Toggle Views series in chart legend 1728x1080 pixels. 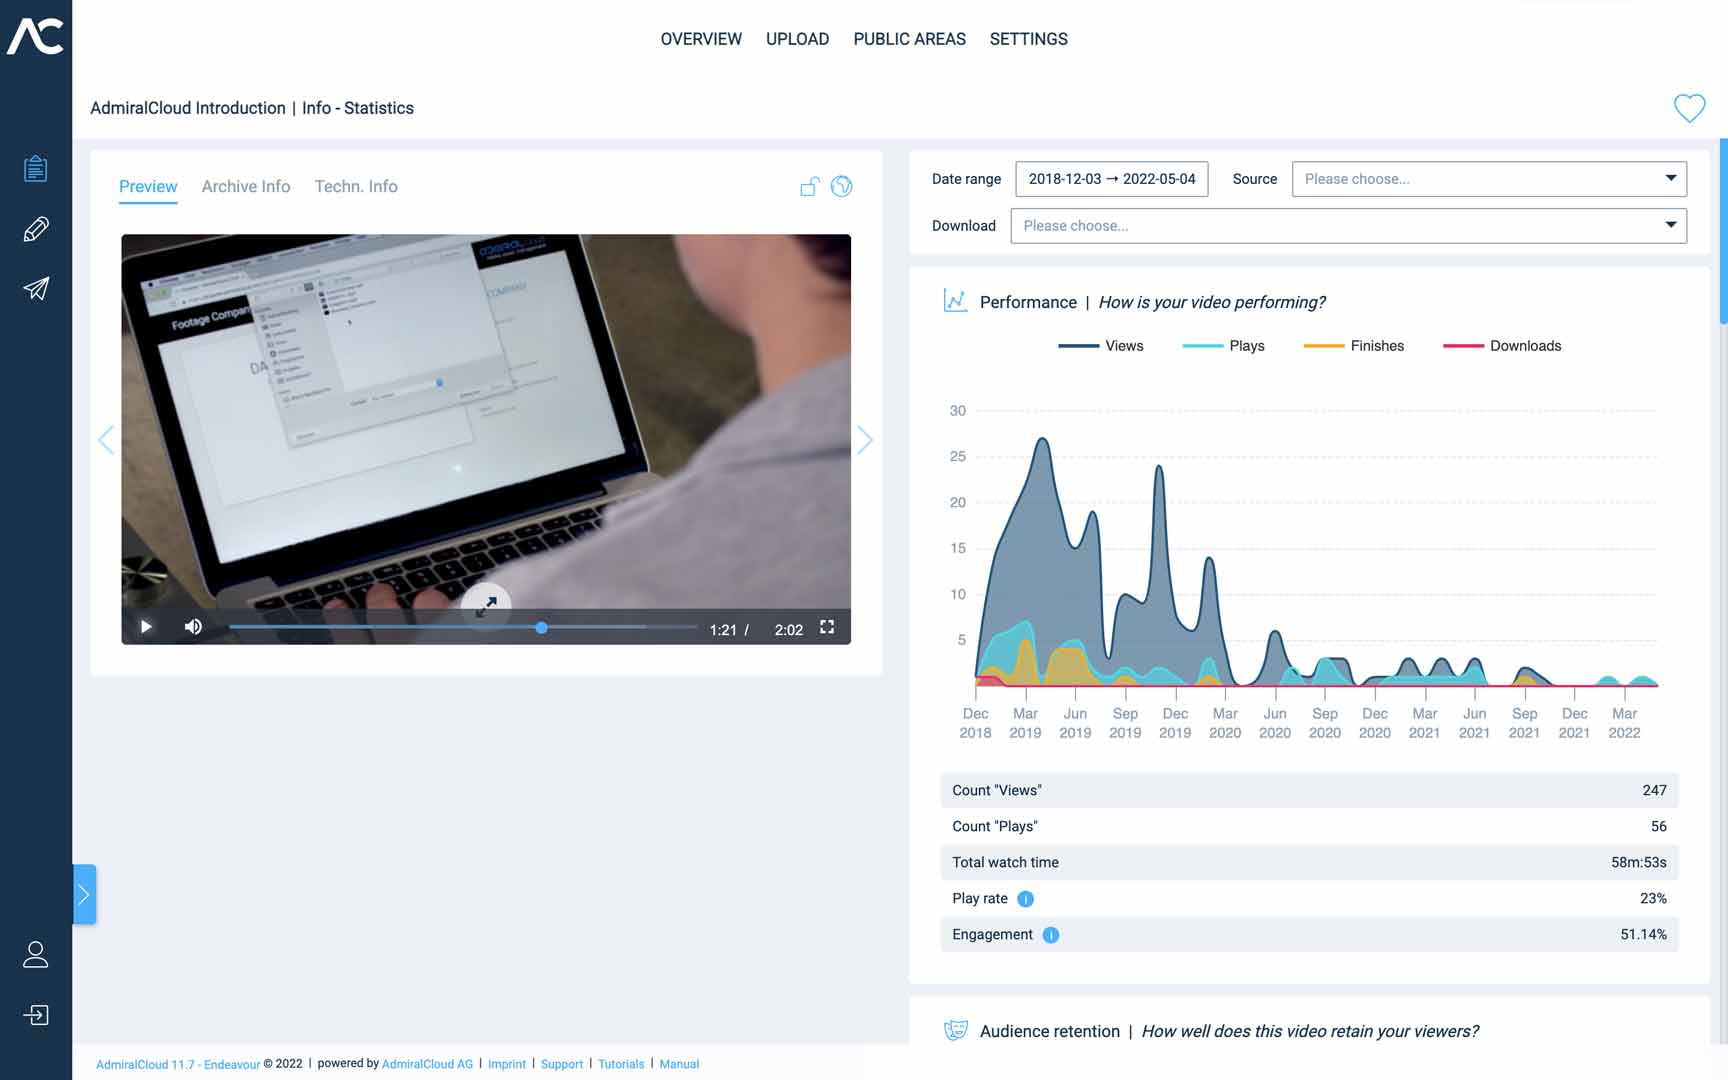1101,346
